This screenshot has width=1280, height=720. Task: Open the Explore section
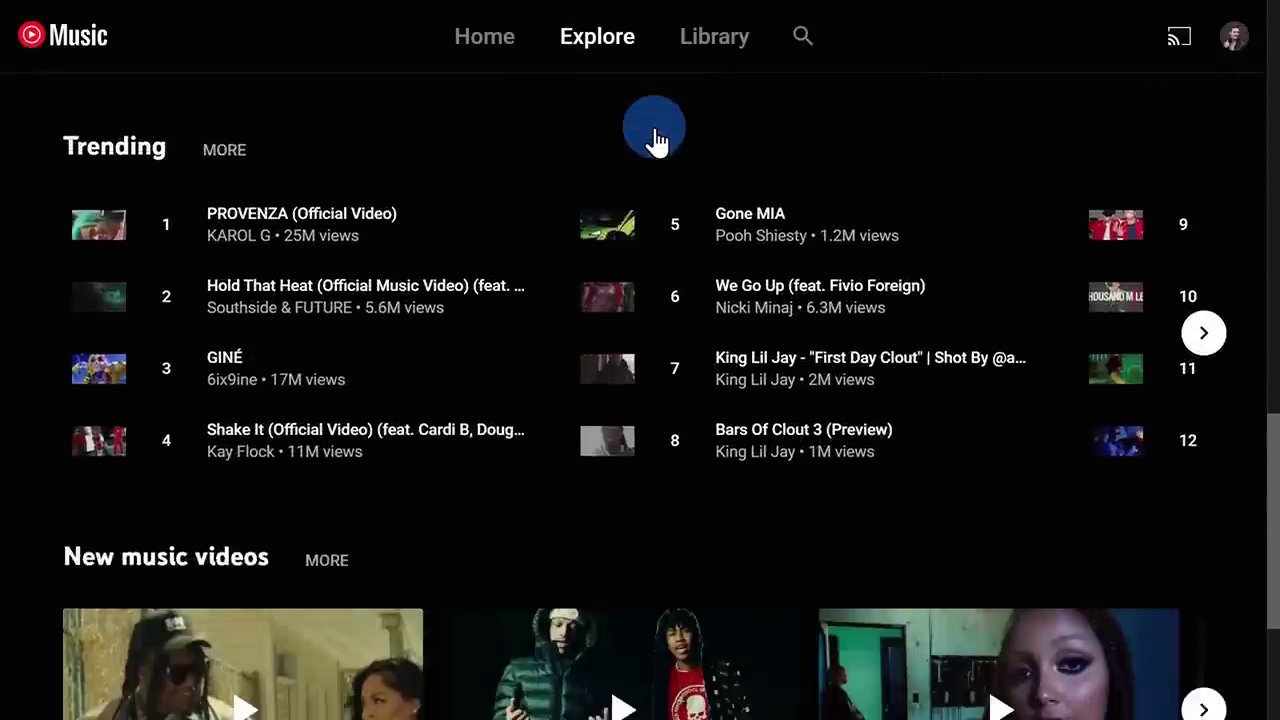(x=597, y=36)
